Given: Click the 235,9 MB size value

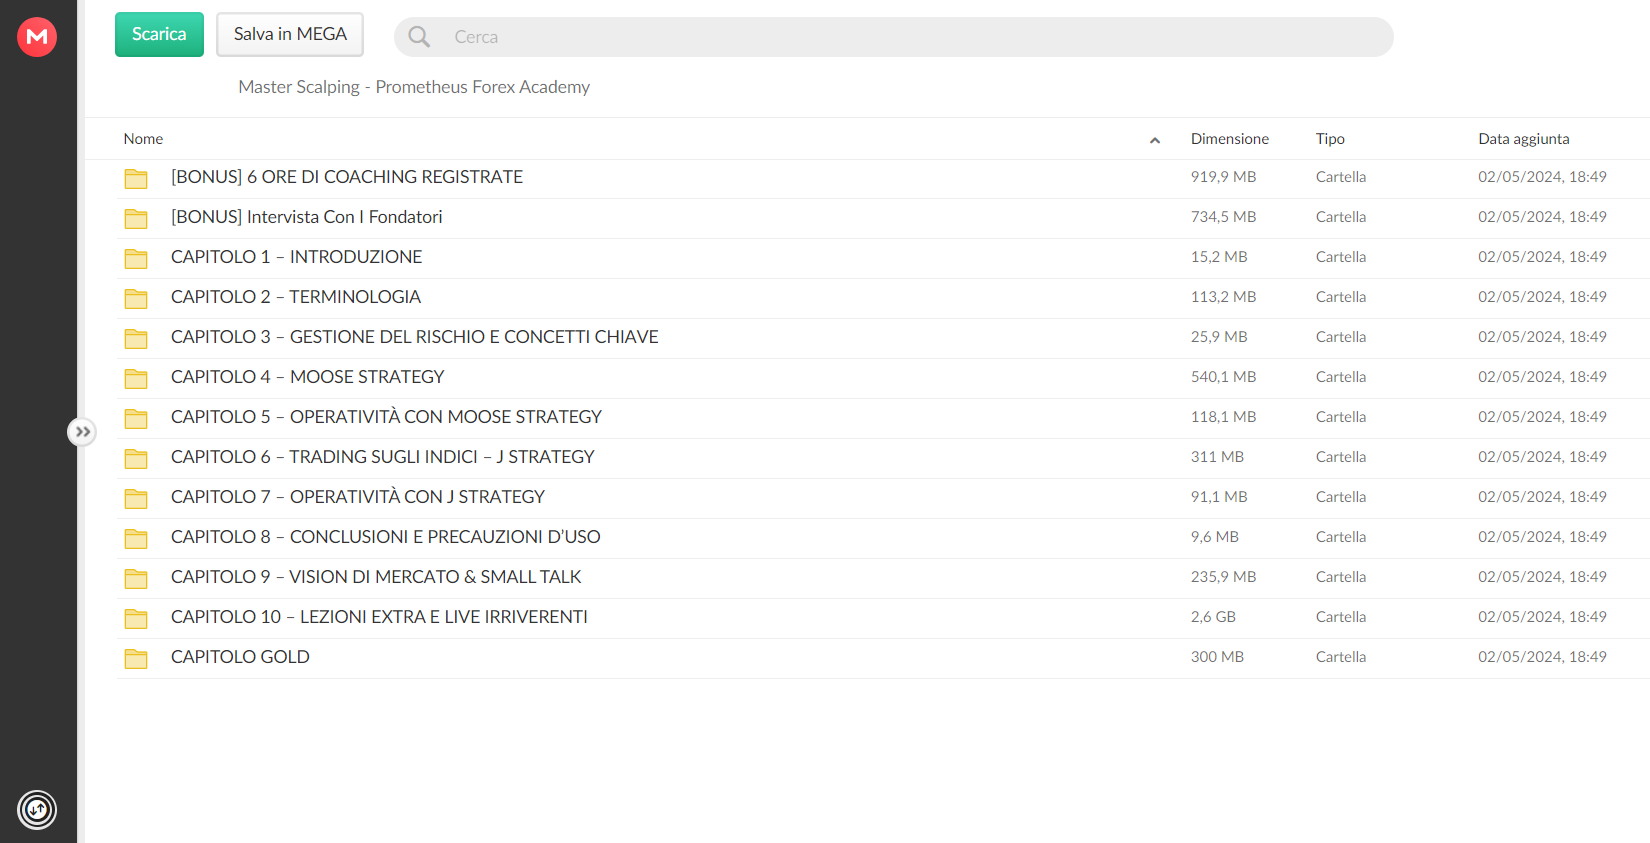Looking at the screenshot, I should pyautogui.click(x=1223, y=577).
